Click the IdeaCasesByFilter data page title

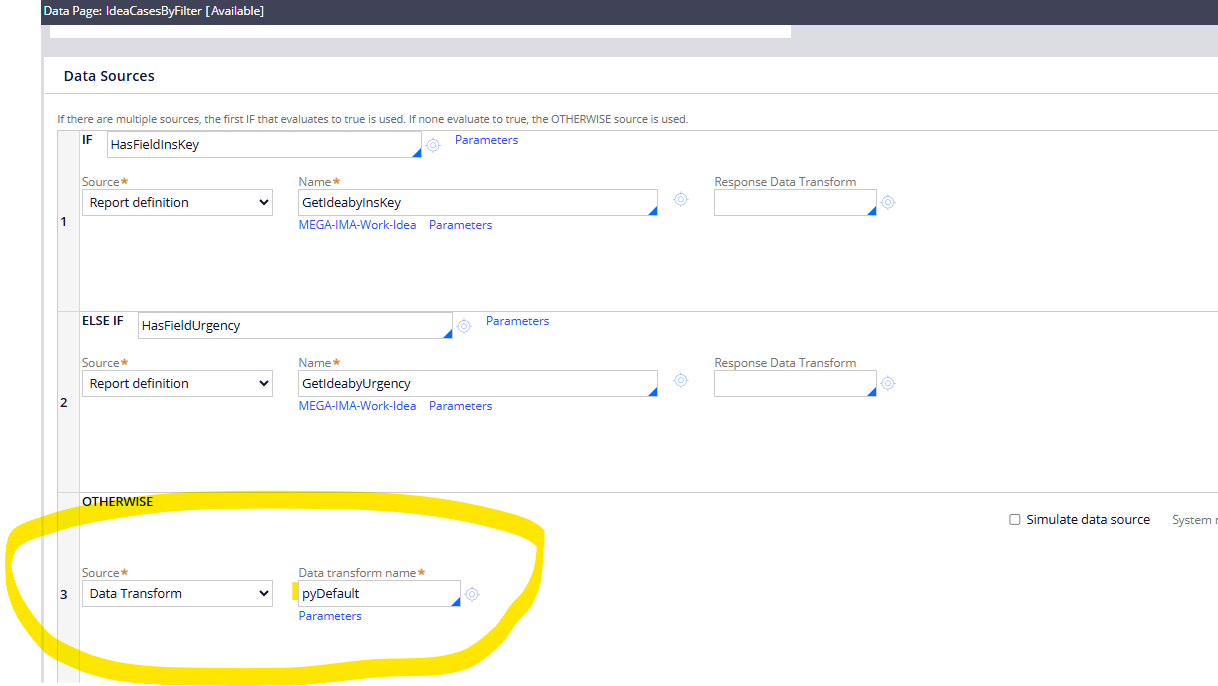click(x=153, y=11)
